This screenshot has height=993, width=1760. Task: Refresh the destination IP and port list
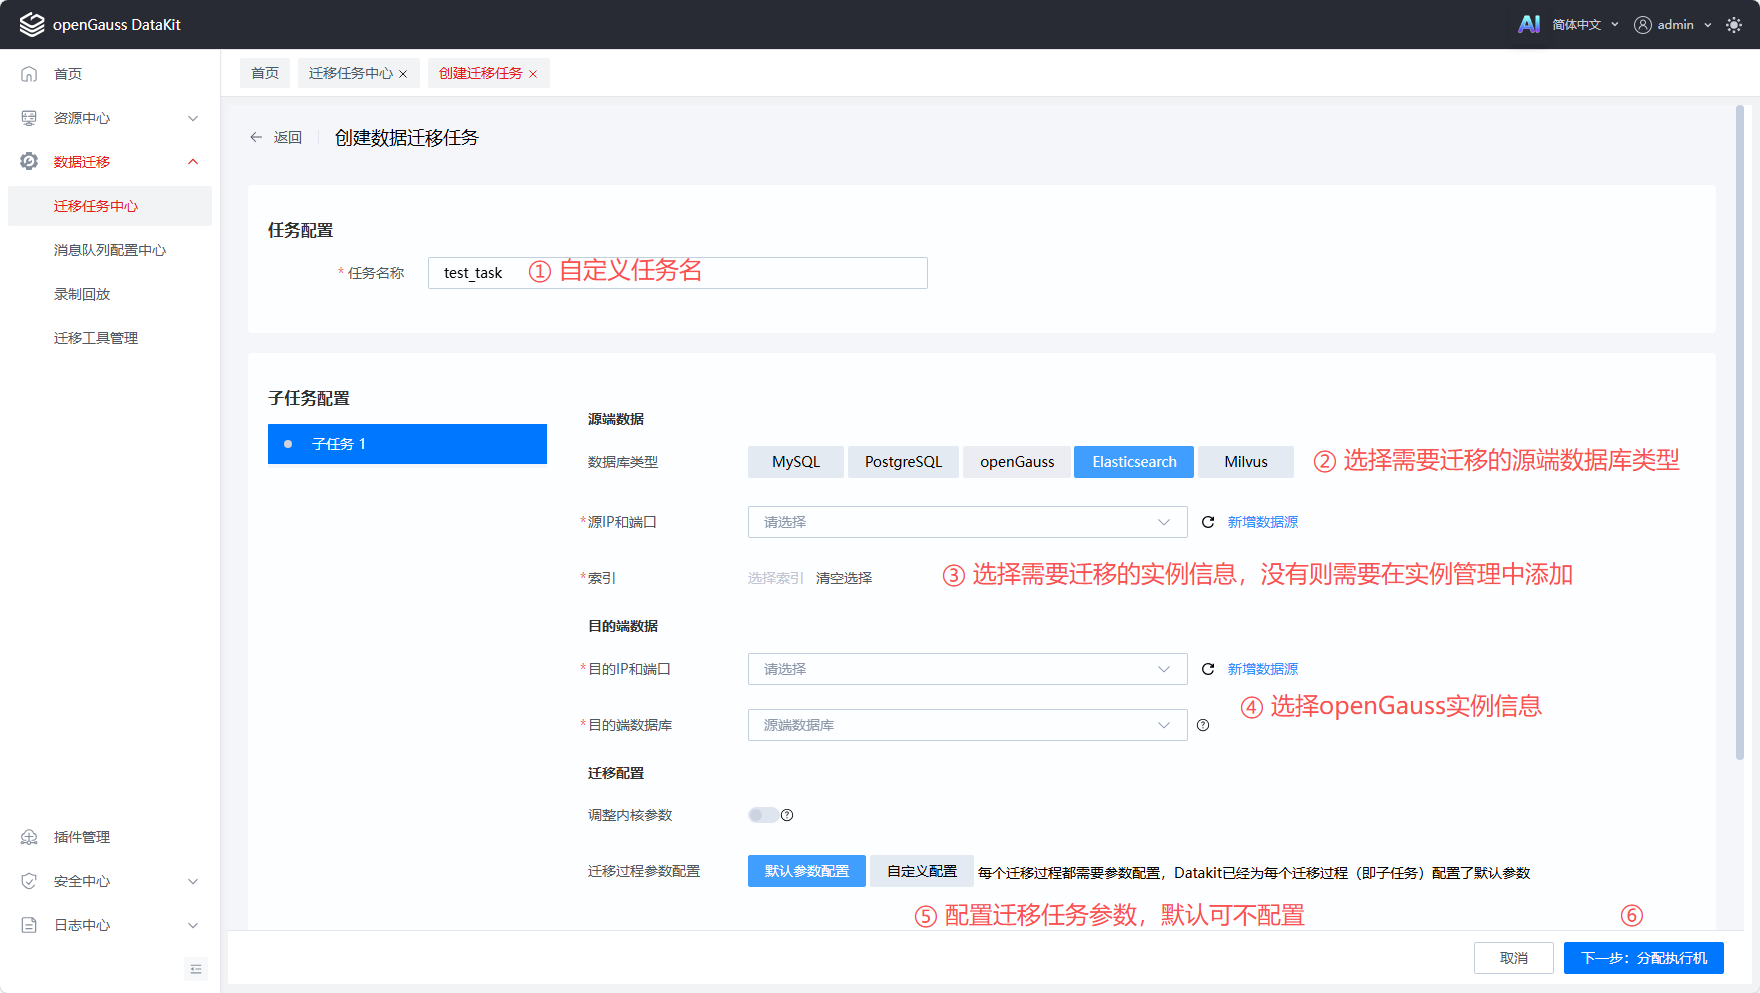(1208, 669)
